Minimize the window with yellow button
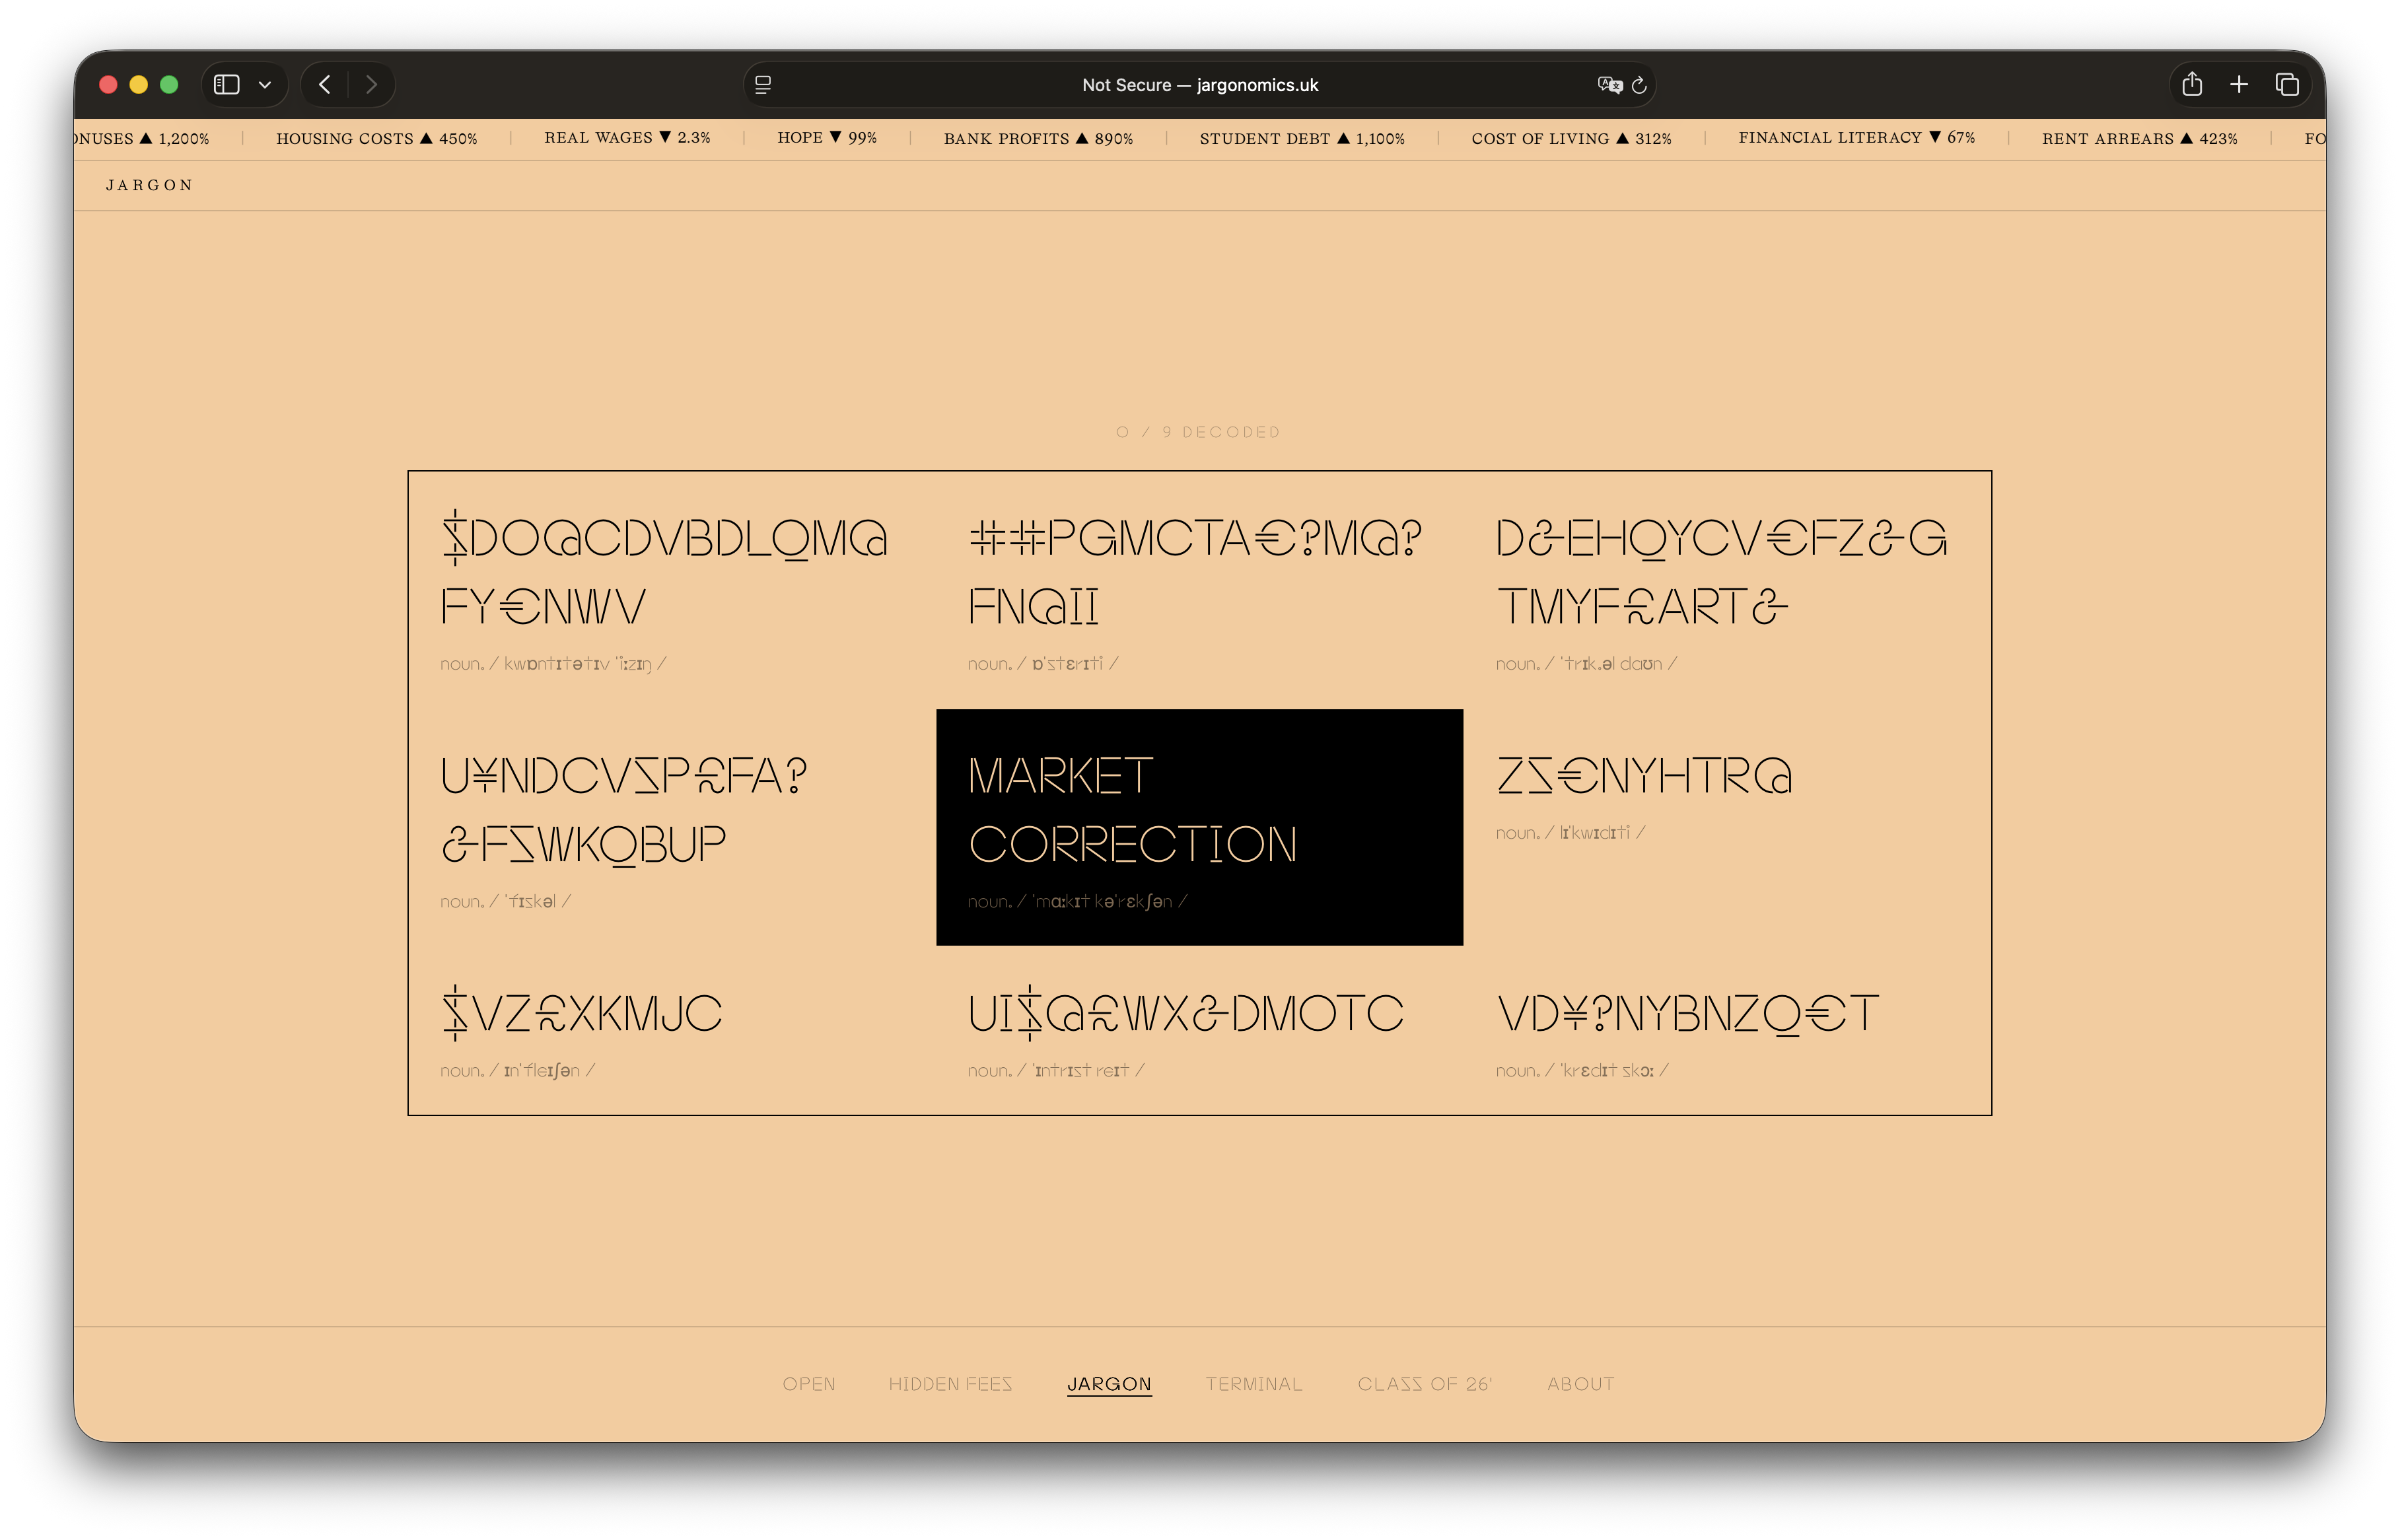2400x1540 pixels. [139, 85]
